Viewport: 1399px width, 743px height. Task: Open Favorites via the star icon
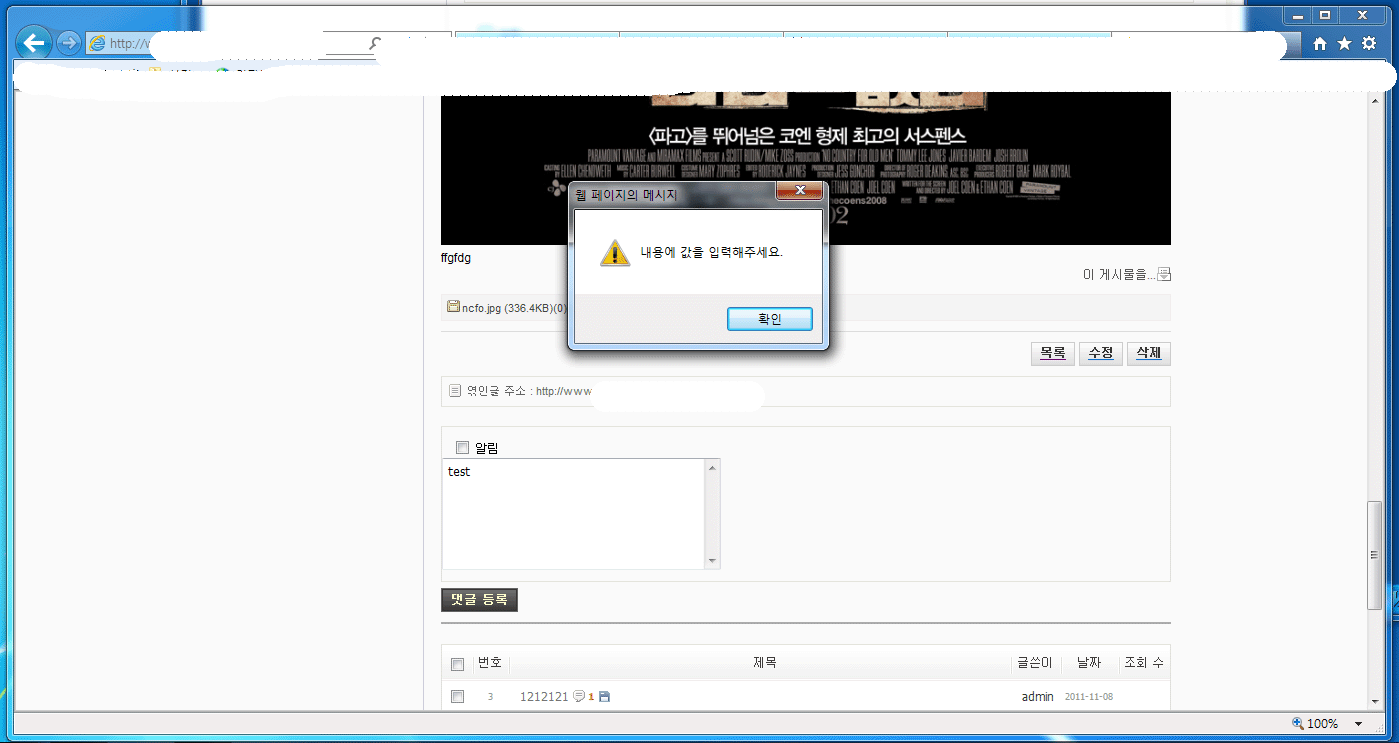1344,44
